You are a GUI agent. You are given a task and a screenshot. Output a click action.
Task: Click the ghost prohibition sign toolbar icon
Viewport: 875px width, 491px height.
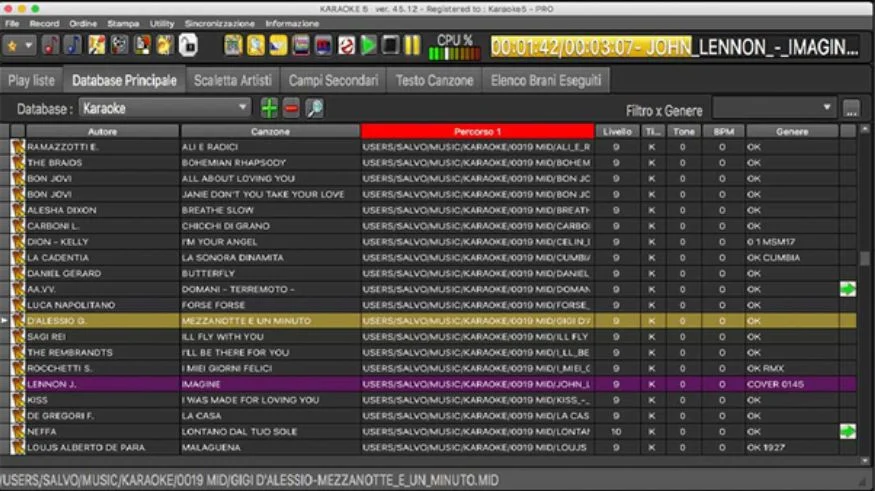coord(345,45)
